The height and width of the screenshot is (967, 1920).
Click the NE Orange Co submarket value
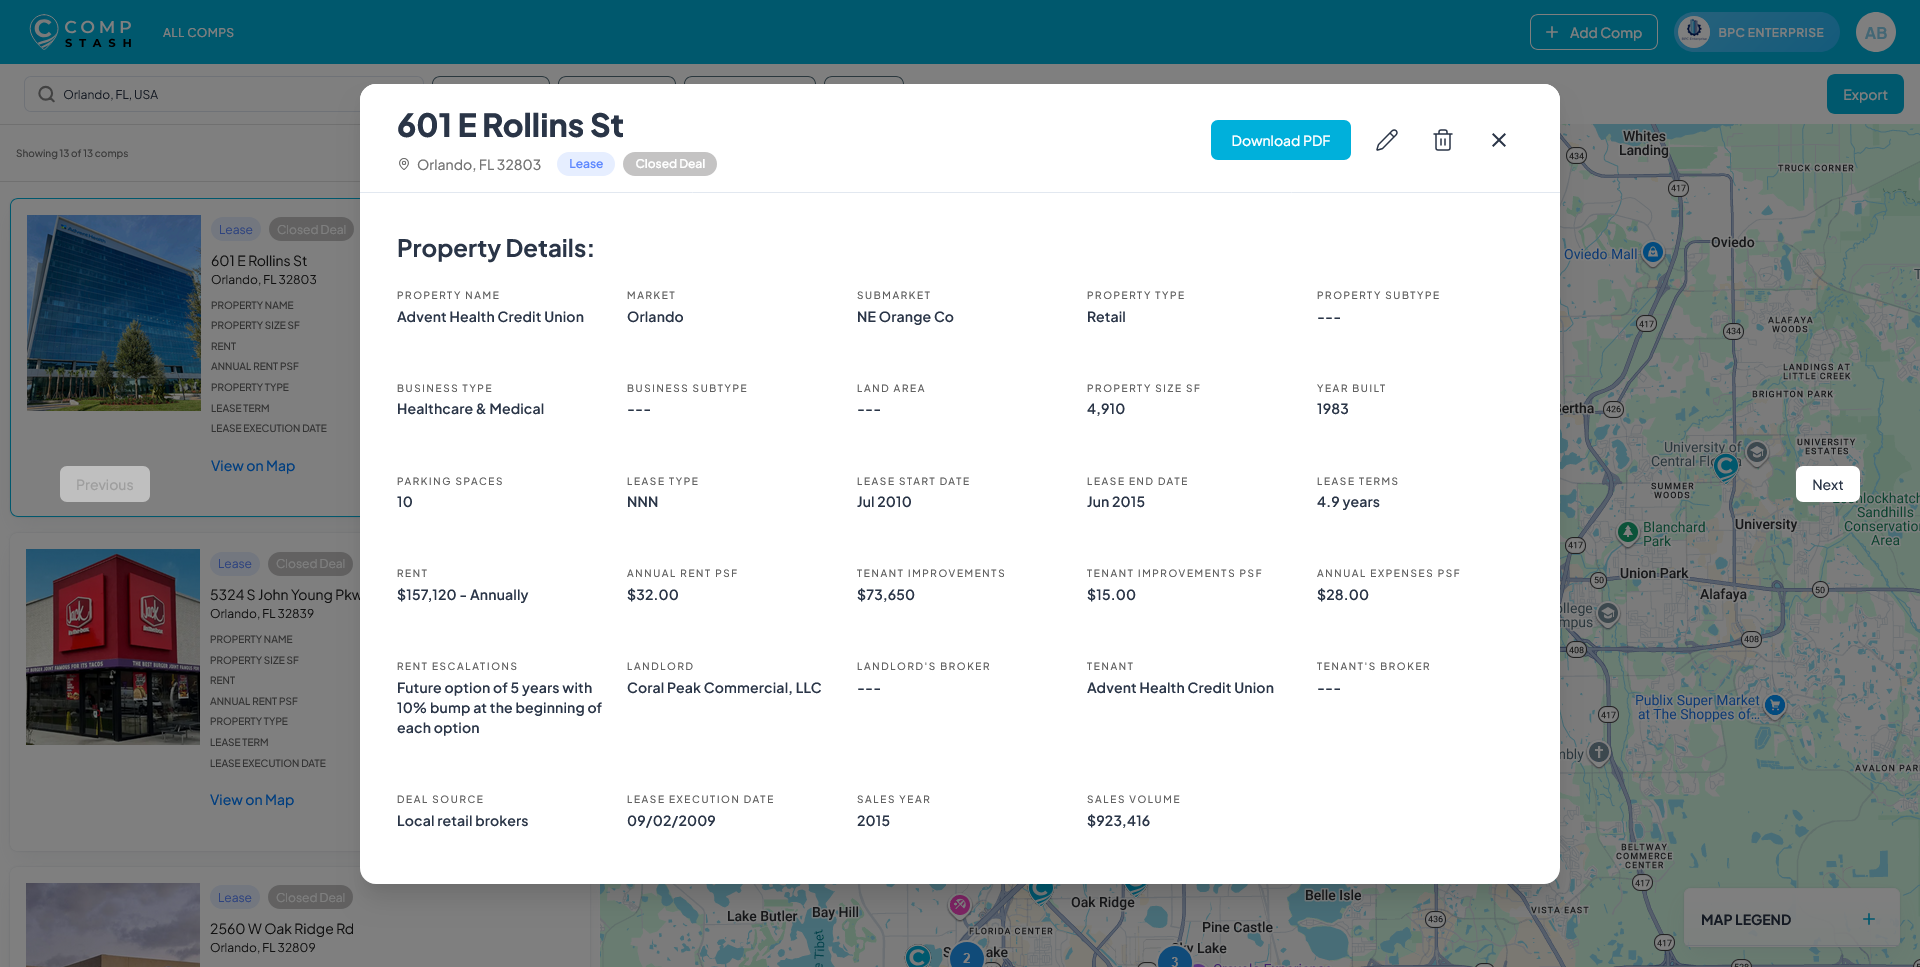pos(905,317)
